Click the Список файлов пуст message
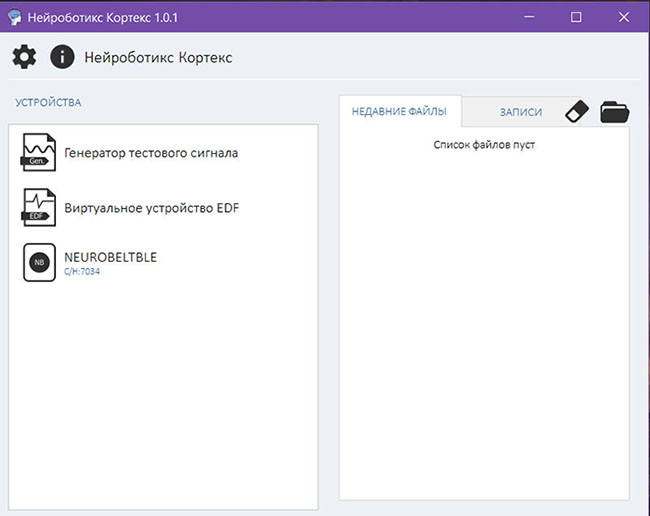This screenshot has height=516, width=650. pos(484,145)
